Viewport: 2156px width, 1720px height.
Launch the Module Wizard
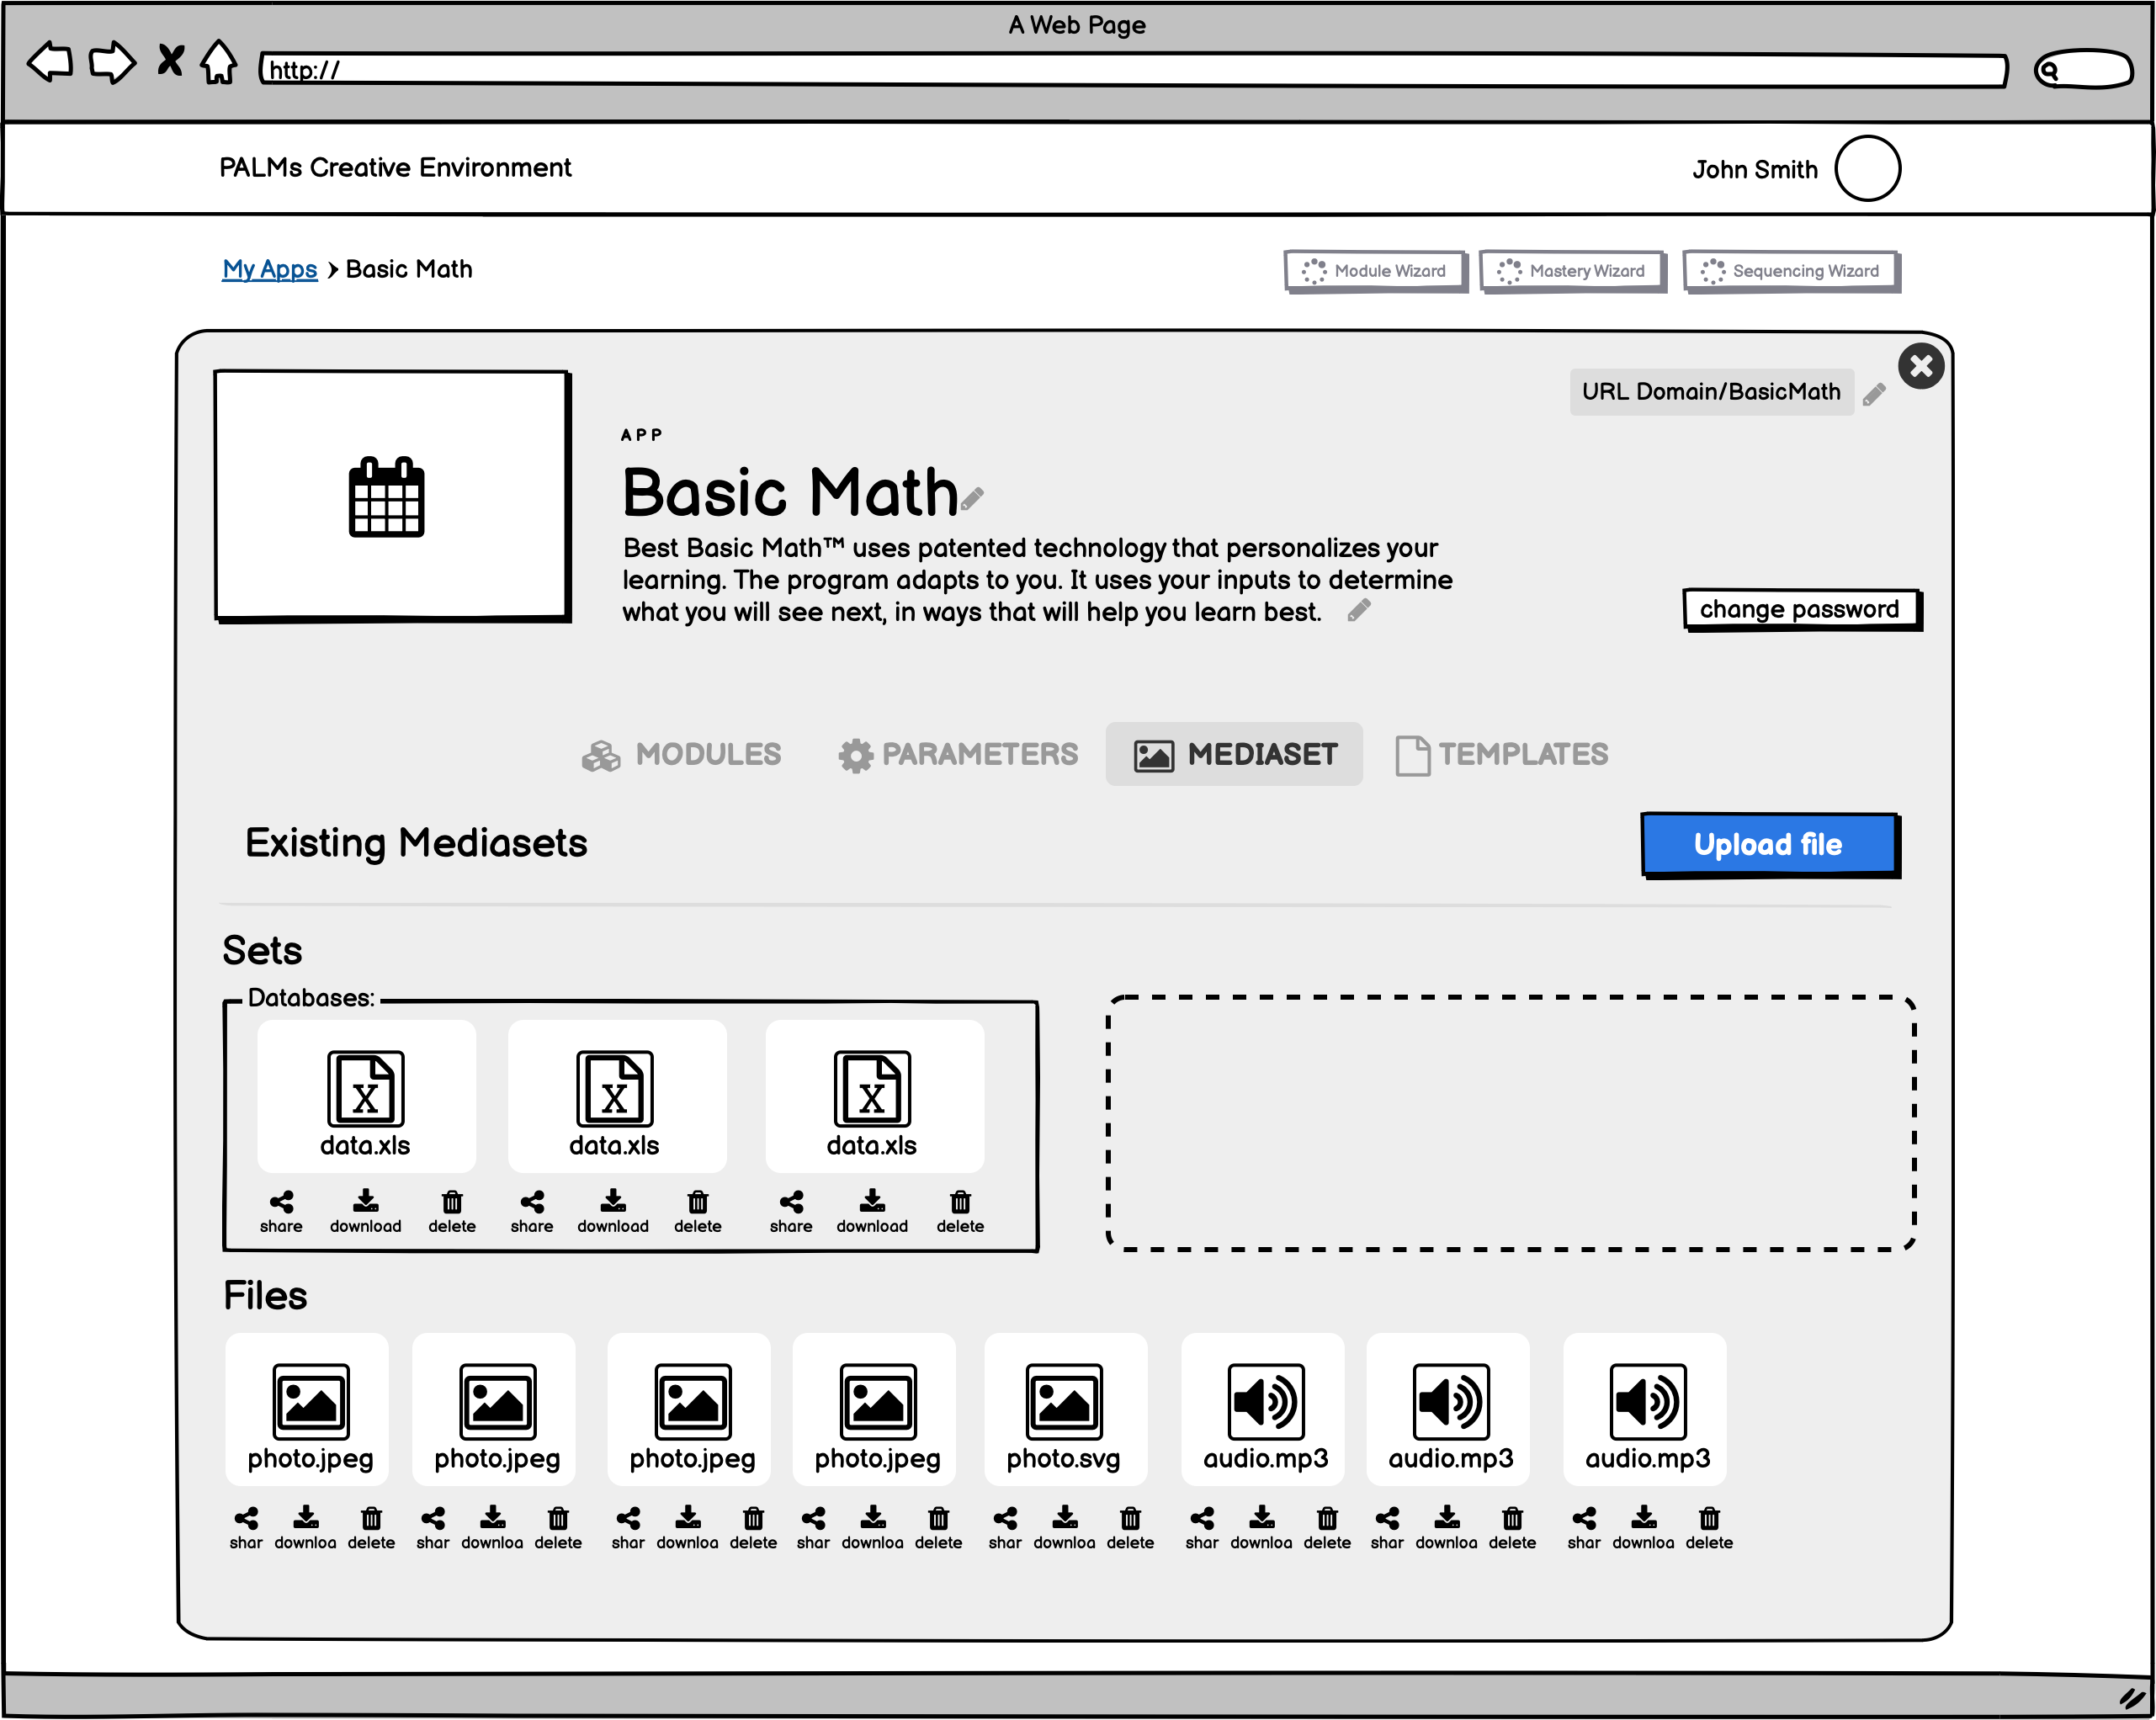[x=1376, y=271]
